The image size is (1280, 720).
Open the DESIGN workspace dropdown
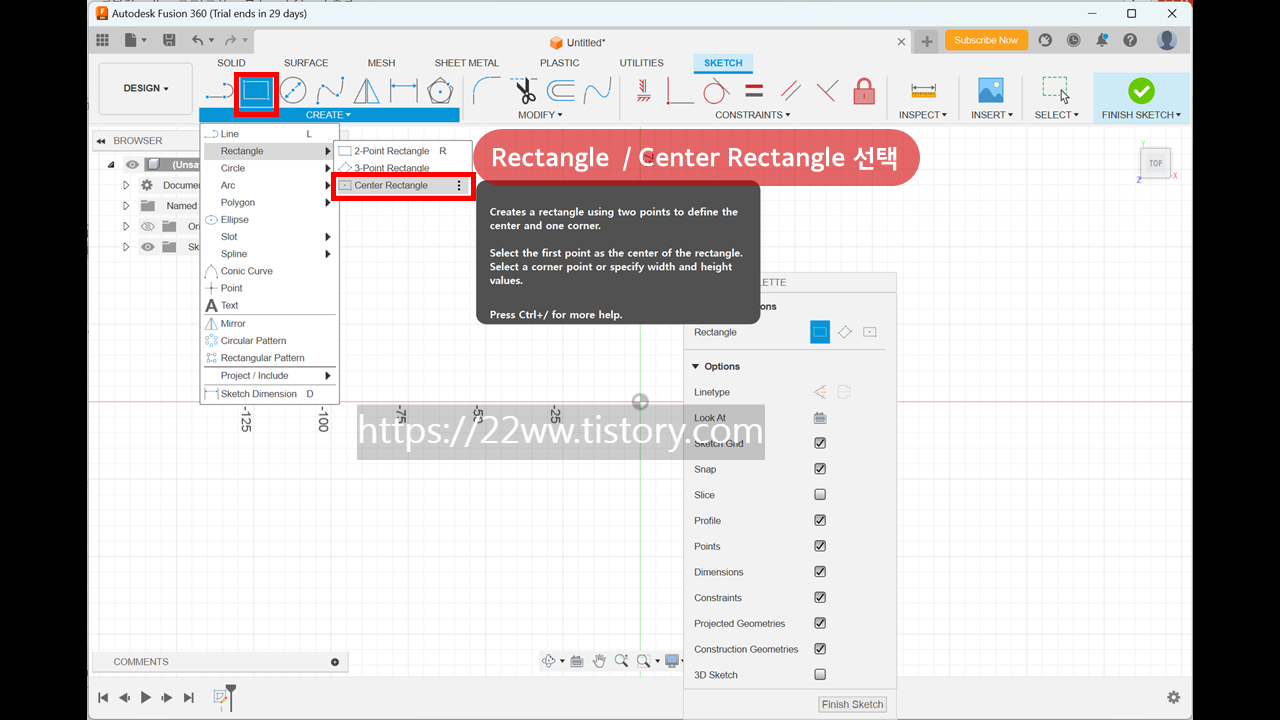(x=146, y=88)
